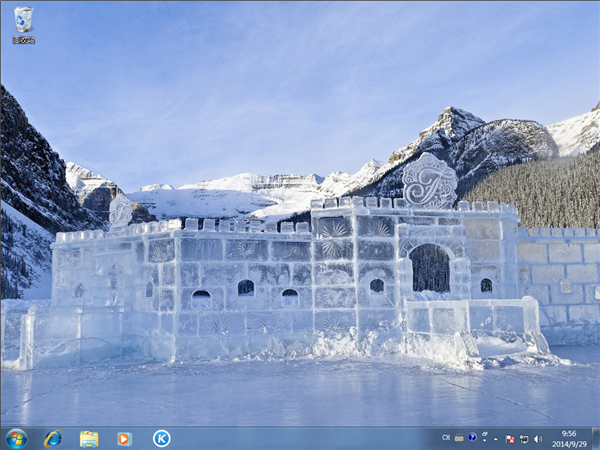The width and height of the screenshot is (600, 450).
Task: Expand the hidden tray icons arrow
Action: coord(496,438)
